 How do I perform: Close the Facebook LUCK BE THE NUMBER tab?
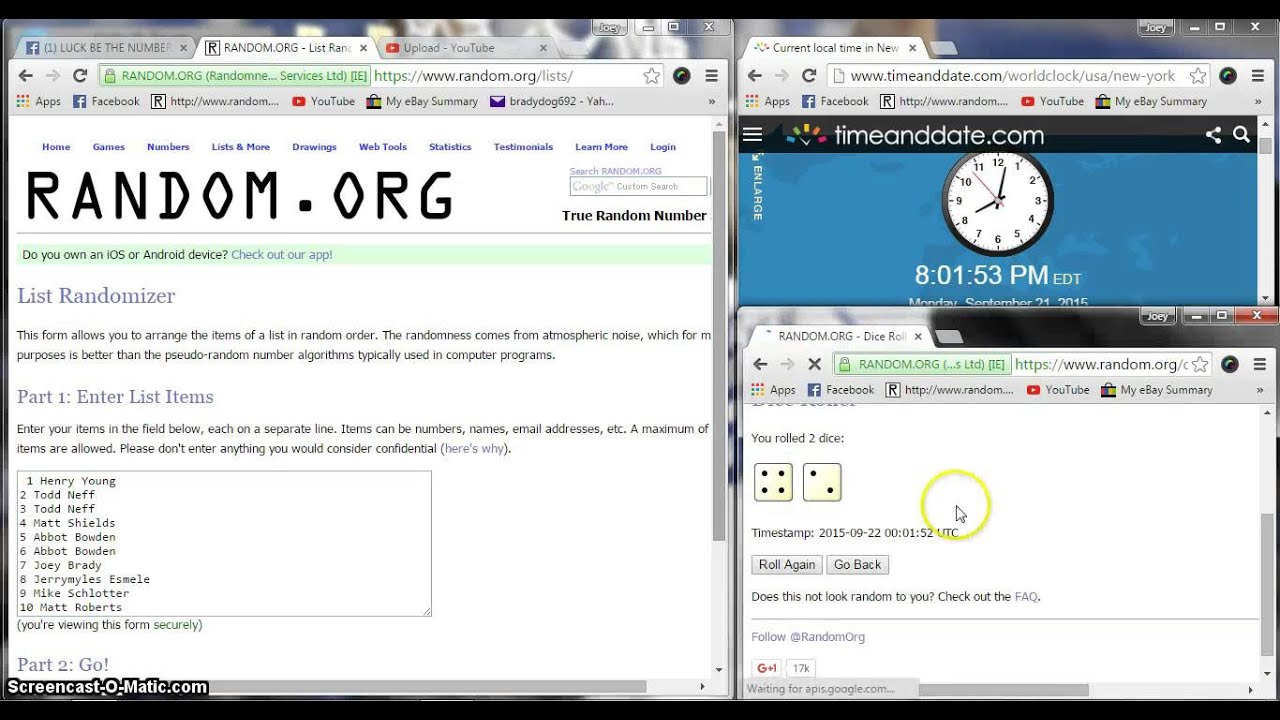[x=183, y=47]
